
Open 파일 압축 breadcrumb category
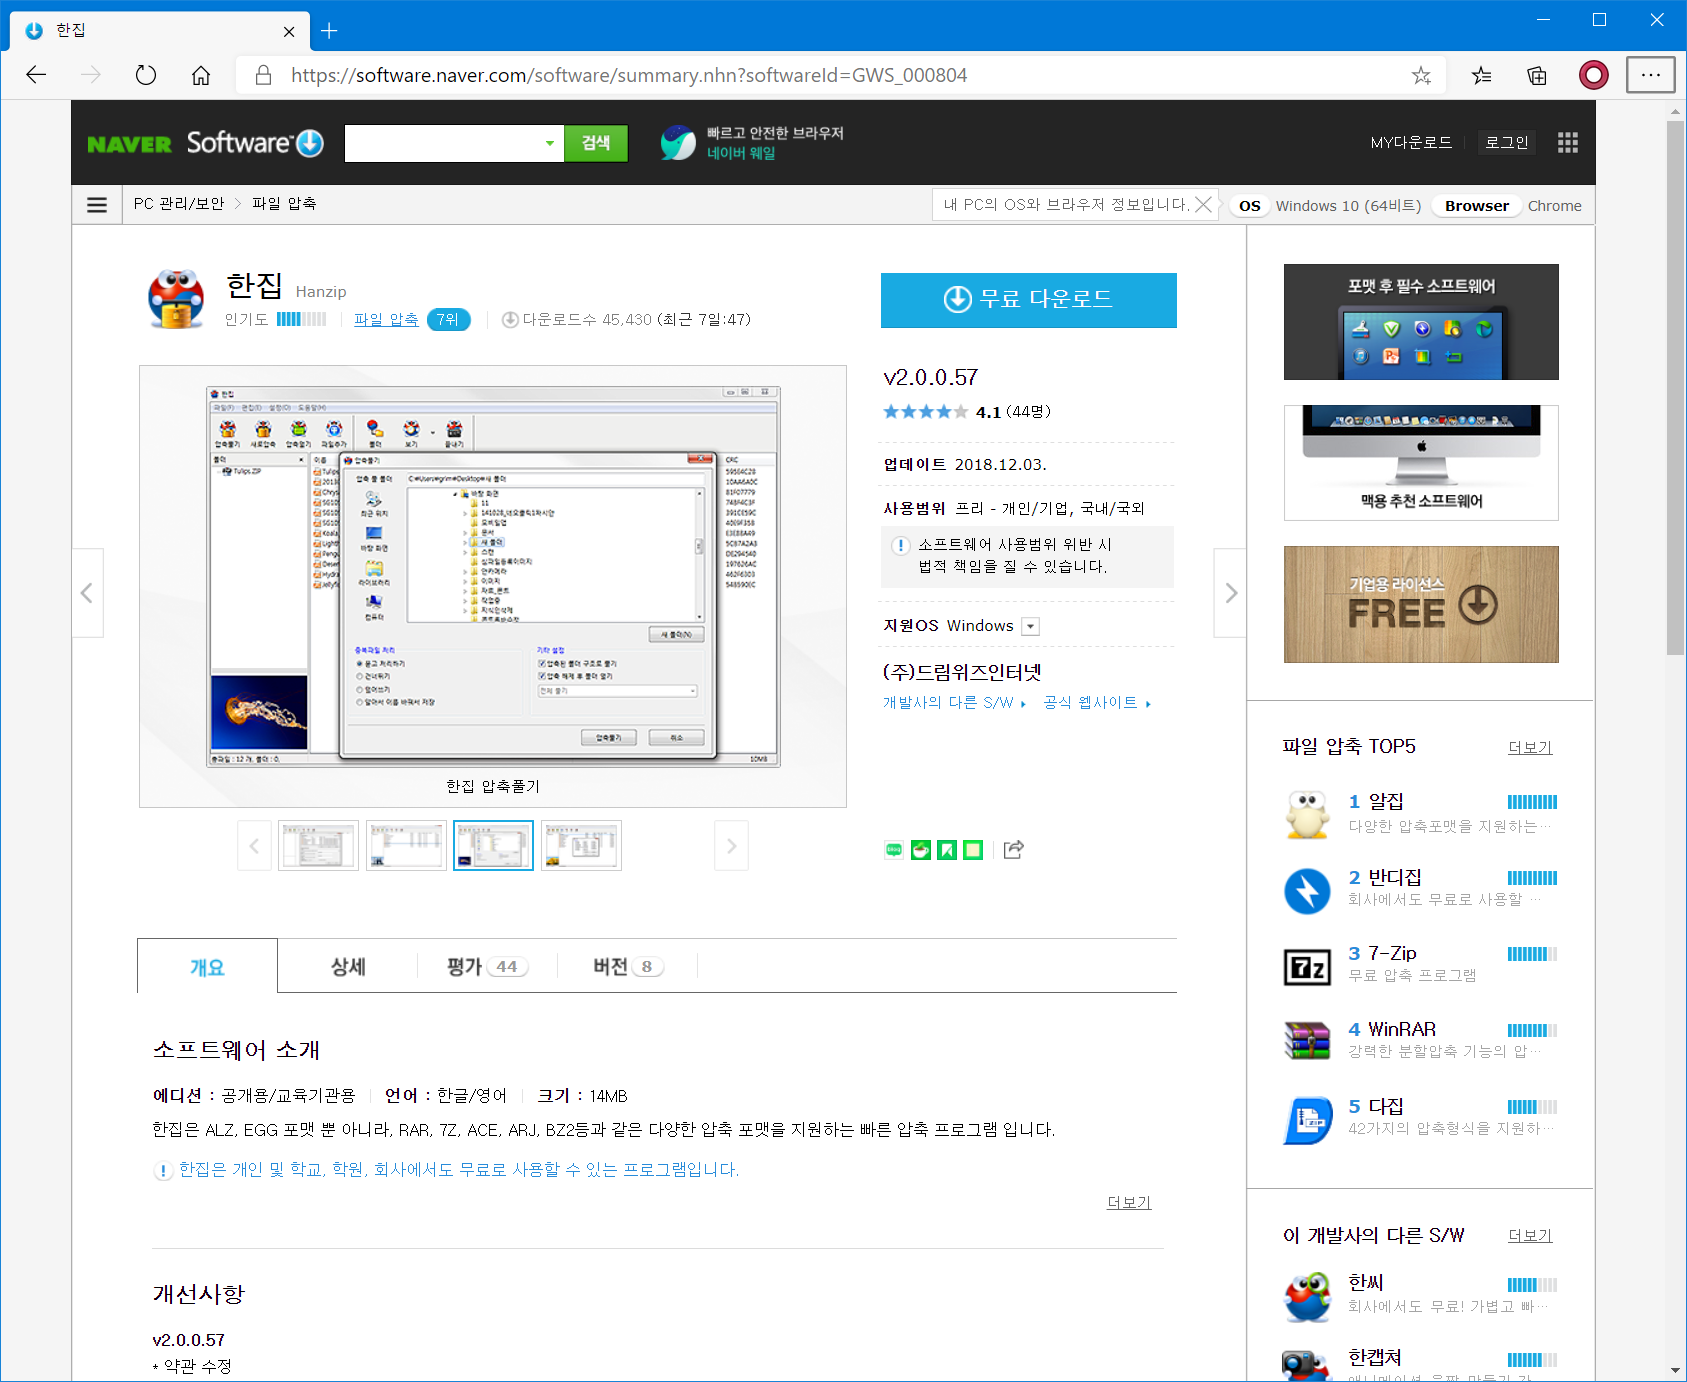click(x=284, y=204)
